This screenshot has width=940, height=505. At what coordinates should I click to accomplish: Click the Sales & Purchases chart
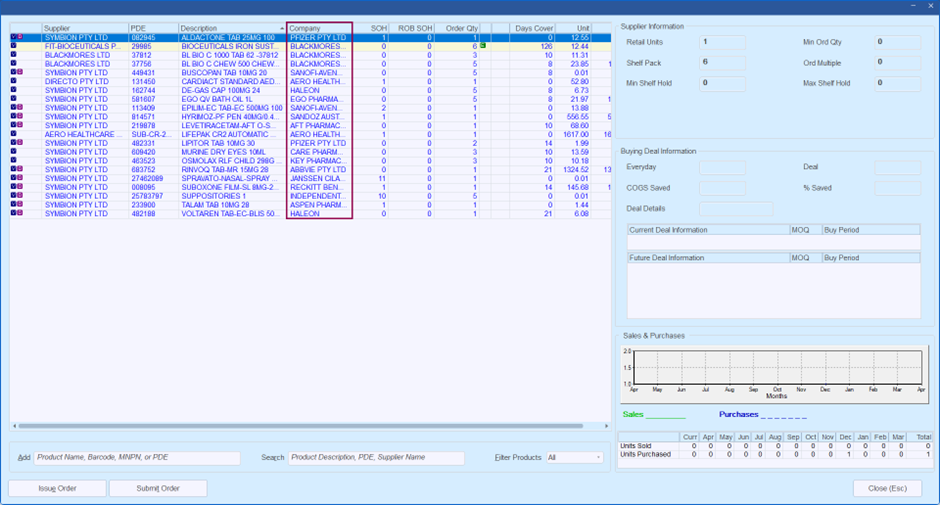click(775, 374)
